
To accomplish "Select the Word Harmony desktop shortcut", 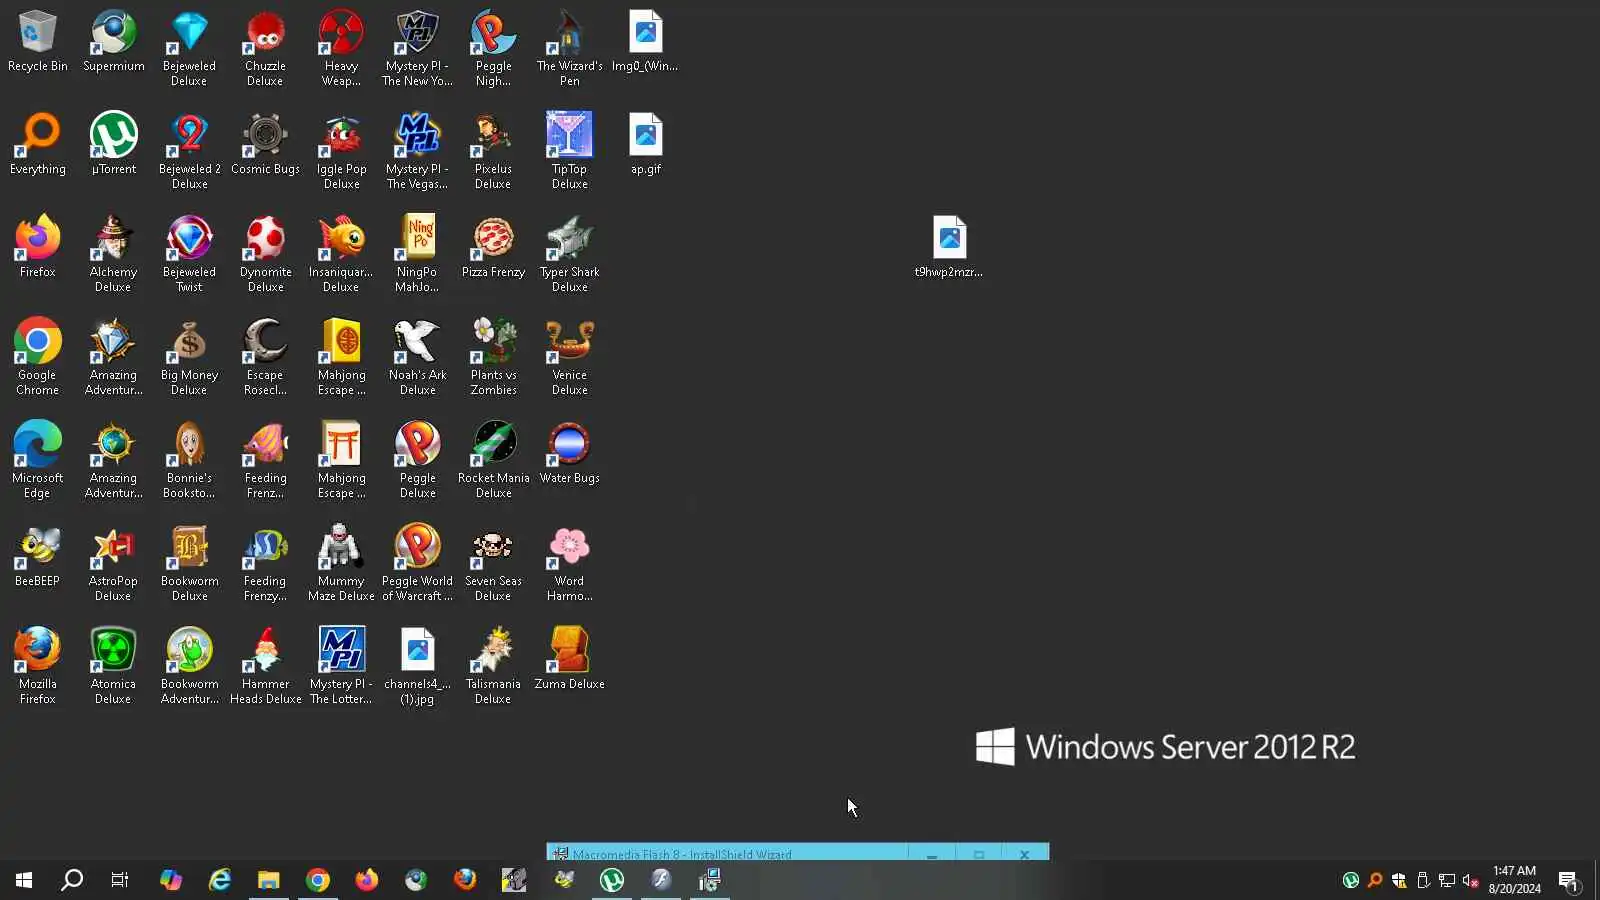I will (569, 563).
